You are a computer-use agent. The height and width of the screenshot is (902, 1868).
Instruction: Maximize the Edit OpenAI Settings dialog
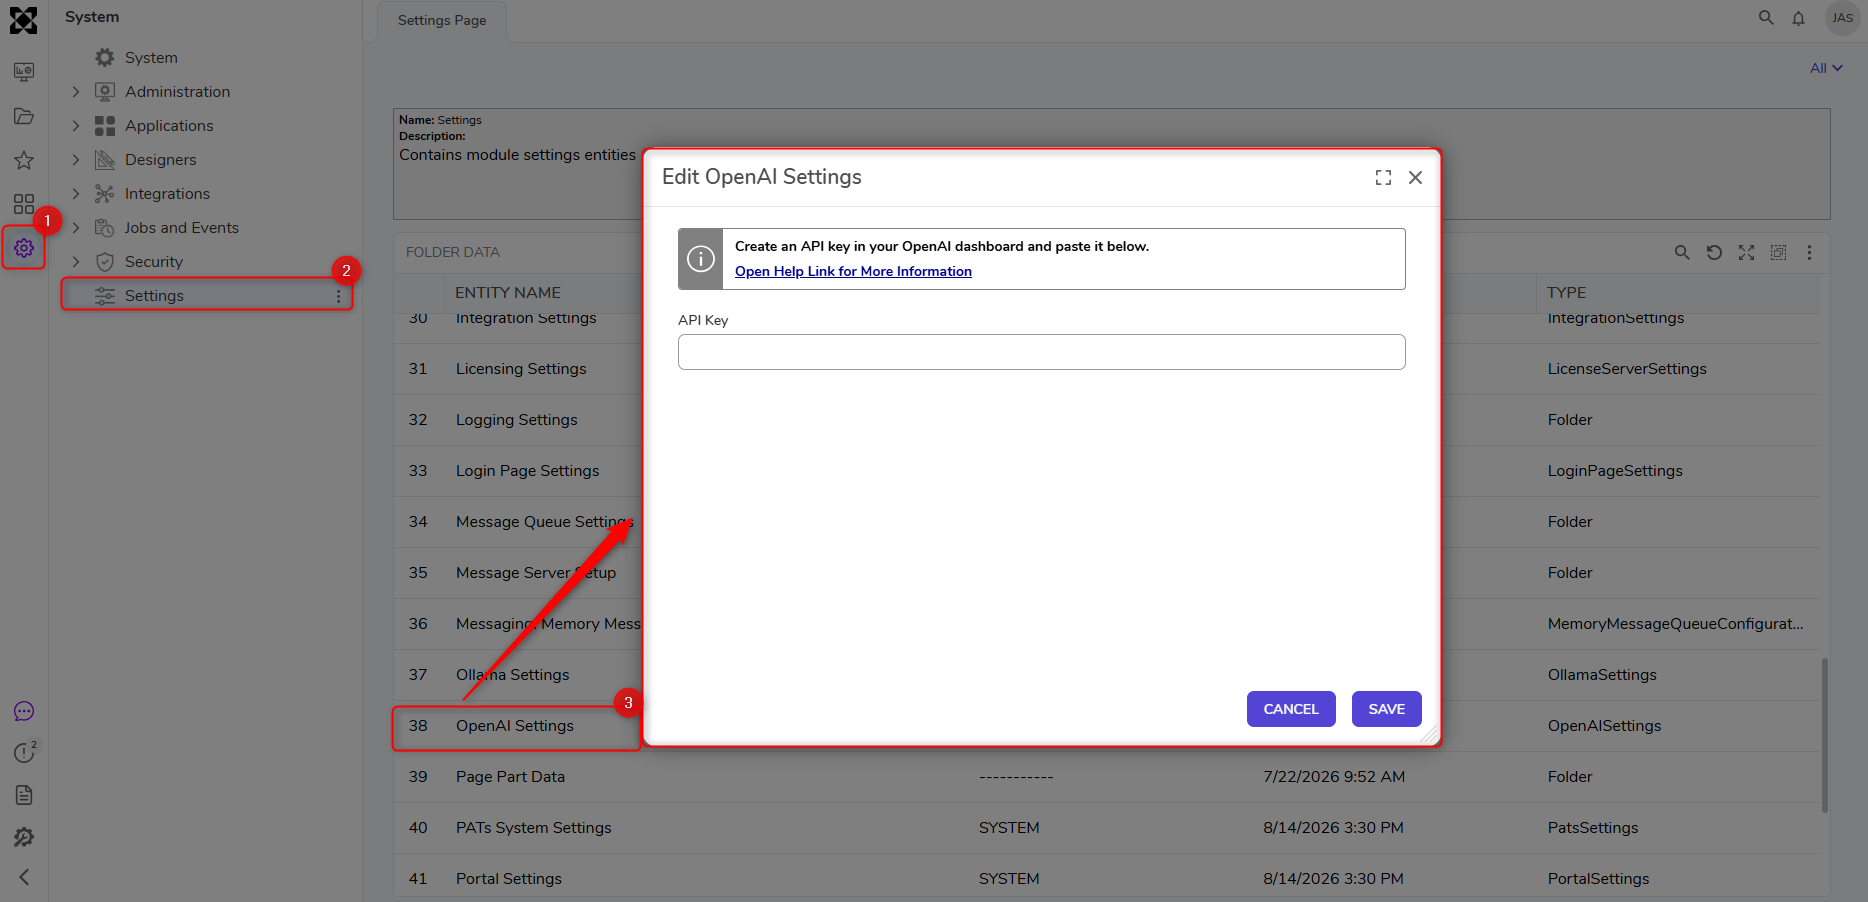coord(1383,178)
